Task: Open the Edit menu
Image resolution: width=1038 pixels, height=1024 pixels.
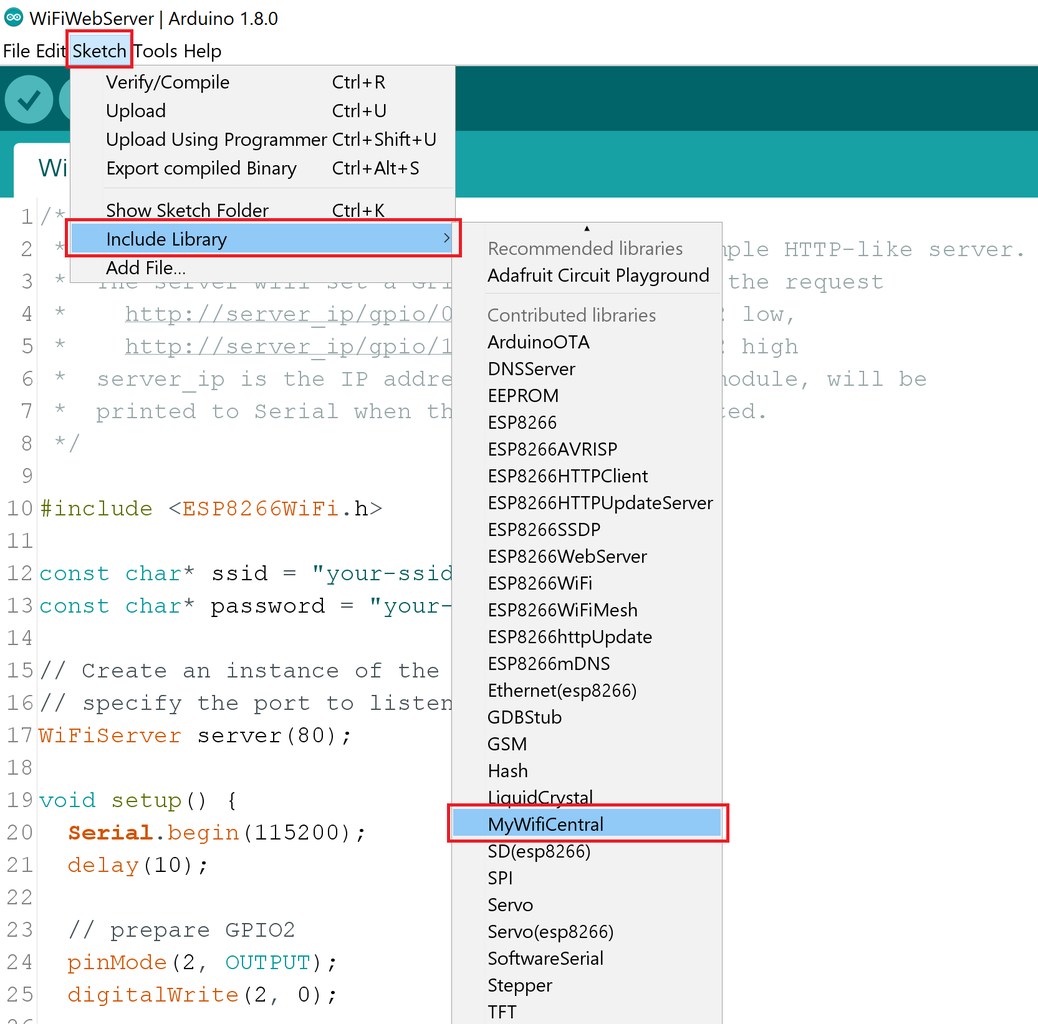Action: pyautogui.click(x=50, y=51)
